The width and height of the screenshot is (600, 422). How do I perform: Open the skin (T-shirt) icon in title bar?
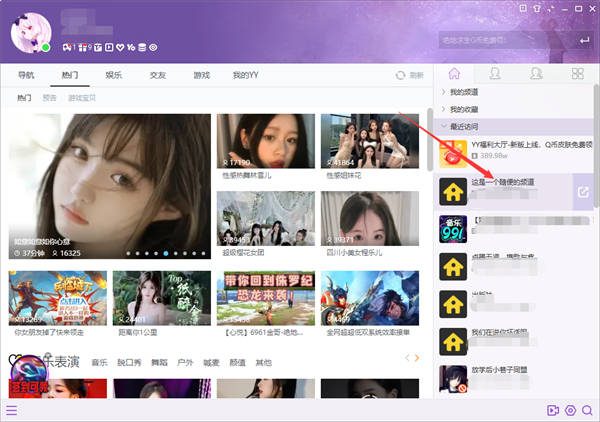pos(537,8)
